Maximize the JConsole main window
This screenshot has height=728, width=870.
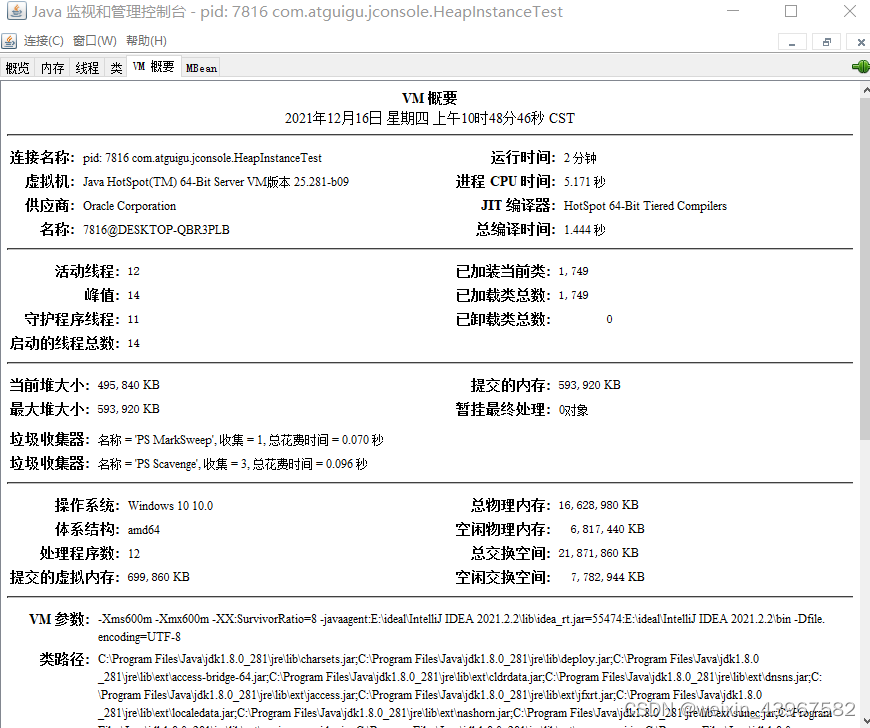point(791,11)
